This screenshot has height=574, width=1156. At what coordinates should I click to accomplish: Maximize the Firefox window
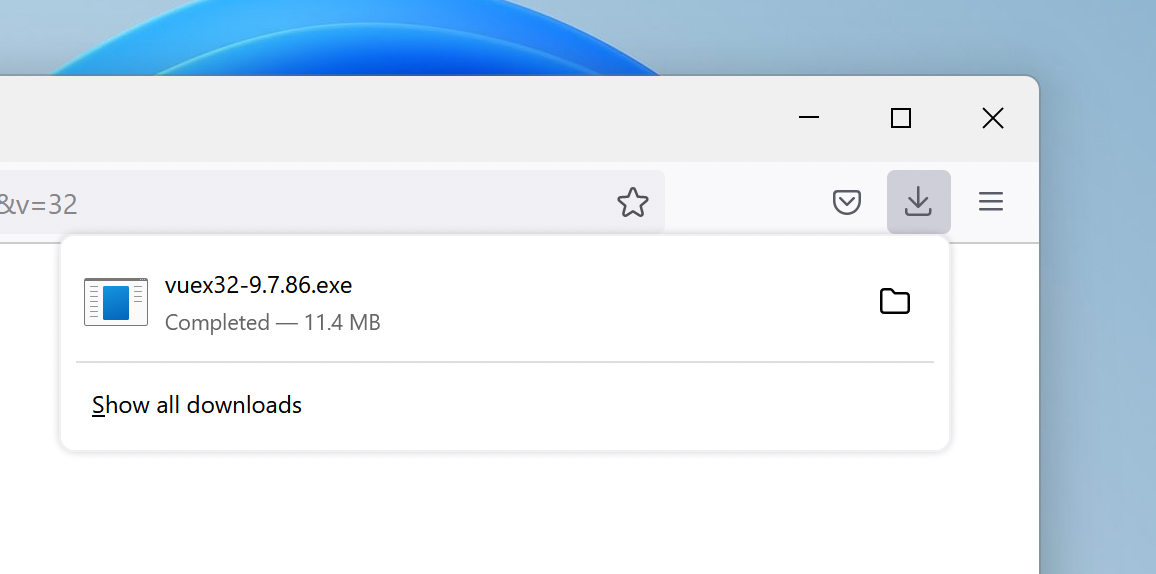coord(901,118)
